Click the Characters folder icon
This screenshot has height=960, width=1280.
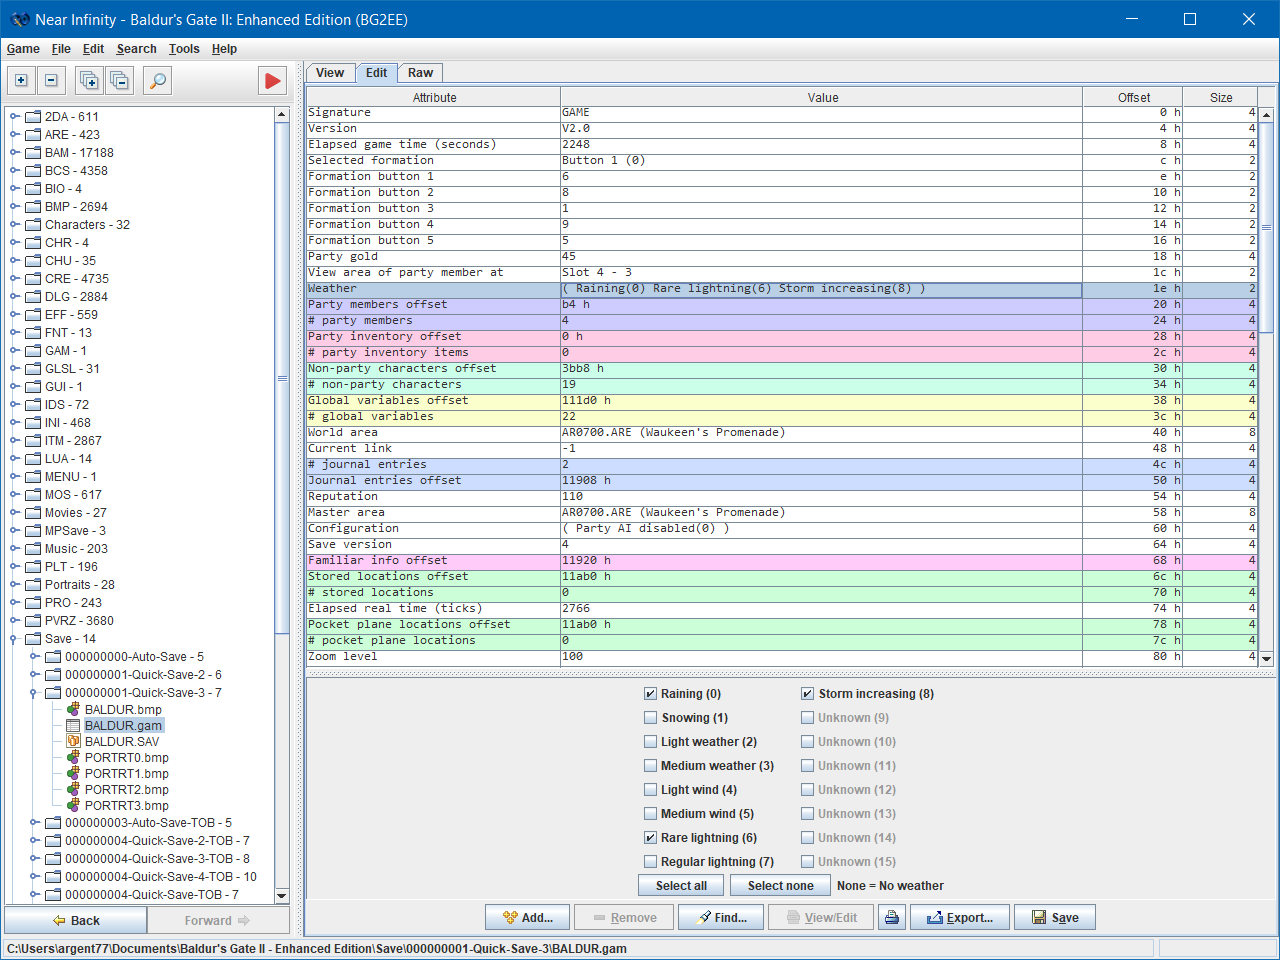pos(33,225)
